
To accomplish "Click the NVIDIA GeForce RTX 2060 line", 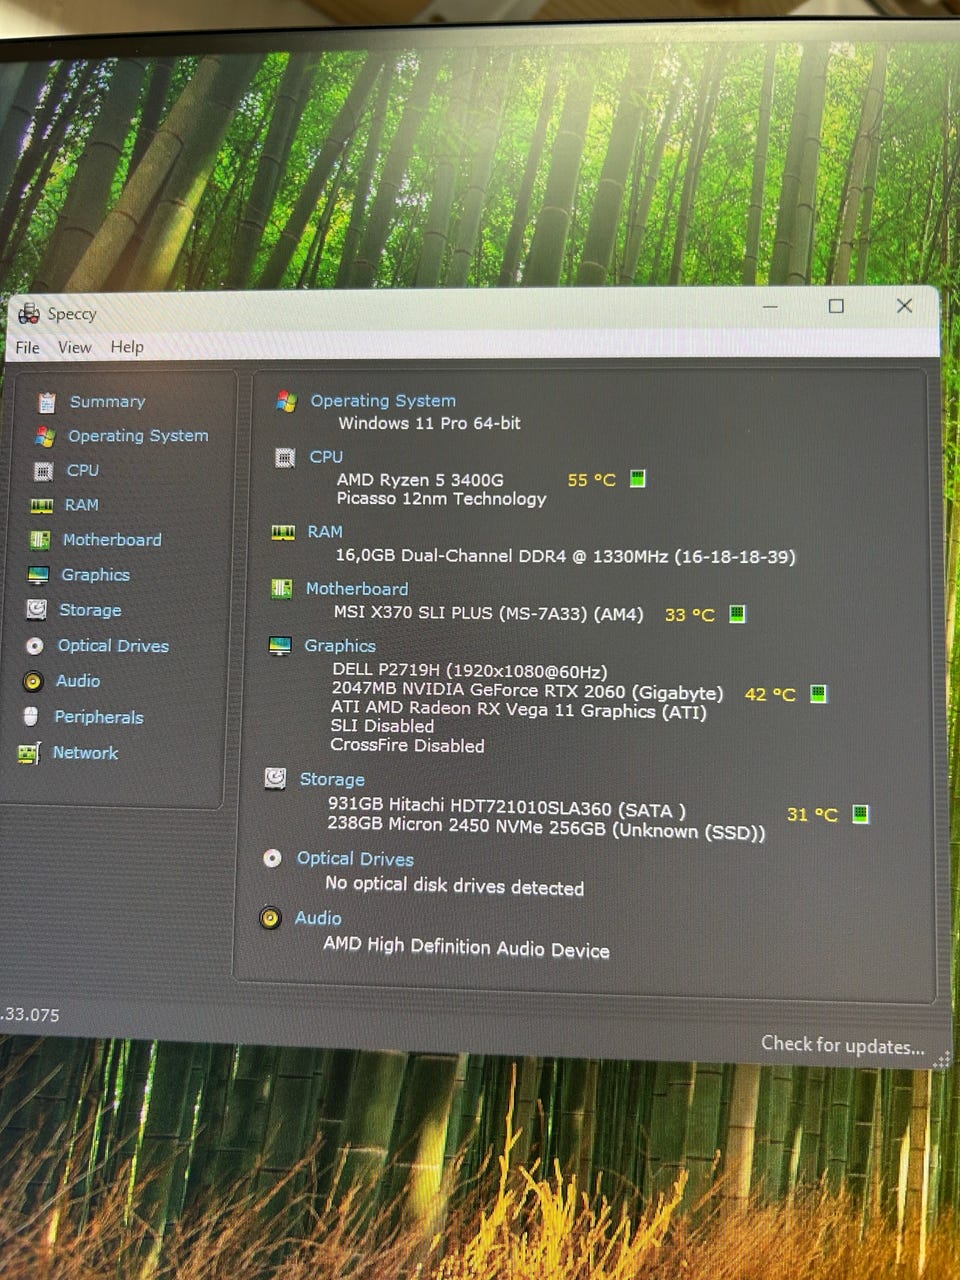I will coord(527,690).
